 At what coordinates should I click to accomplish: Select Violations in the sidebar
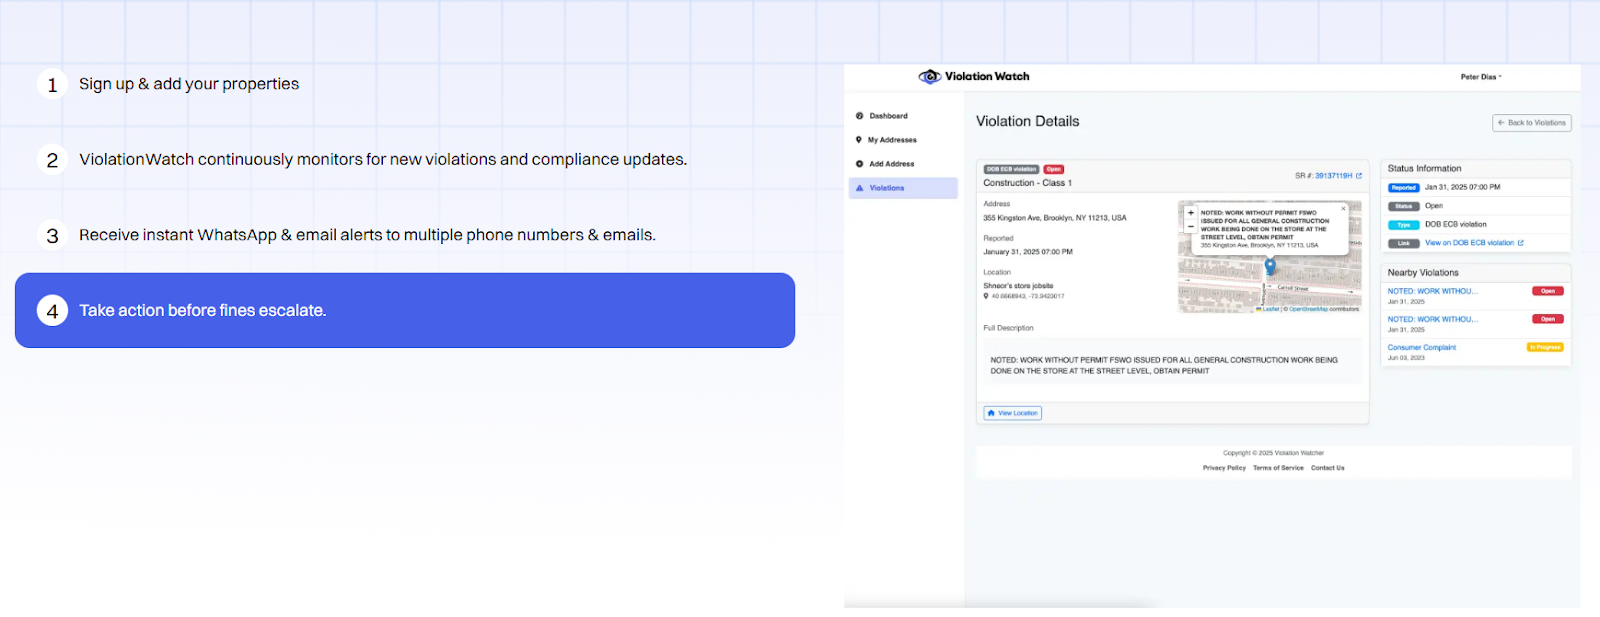click(903, 188)
